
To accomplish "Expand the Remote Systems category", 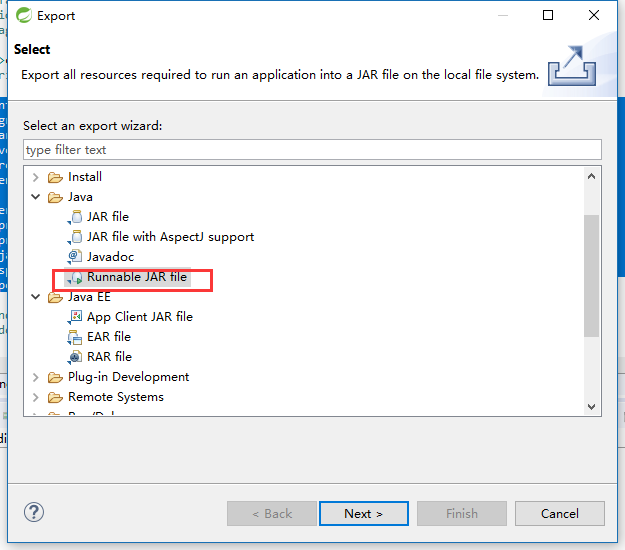I will pyautogui.click(x=35, y=397).
